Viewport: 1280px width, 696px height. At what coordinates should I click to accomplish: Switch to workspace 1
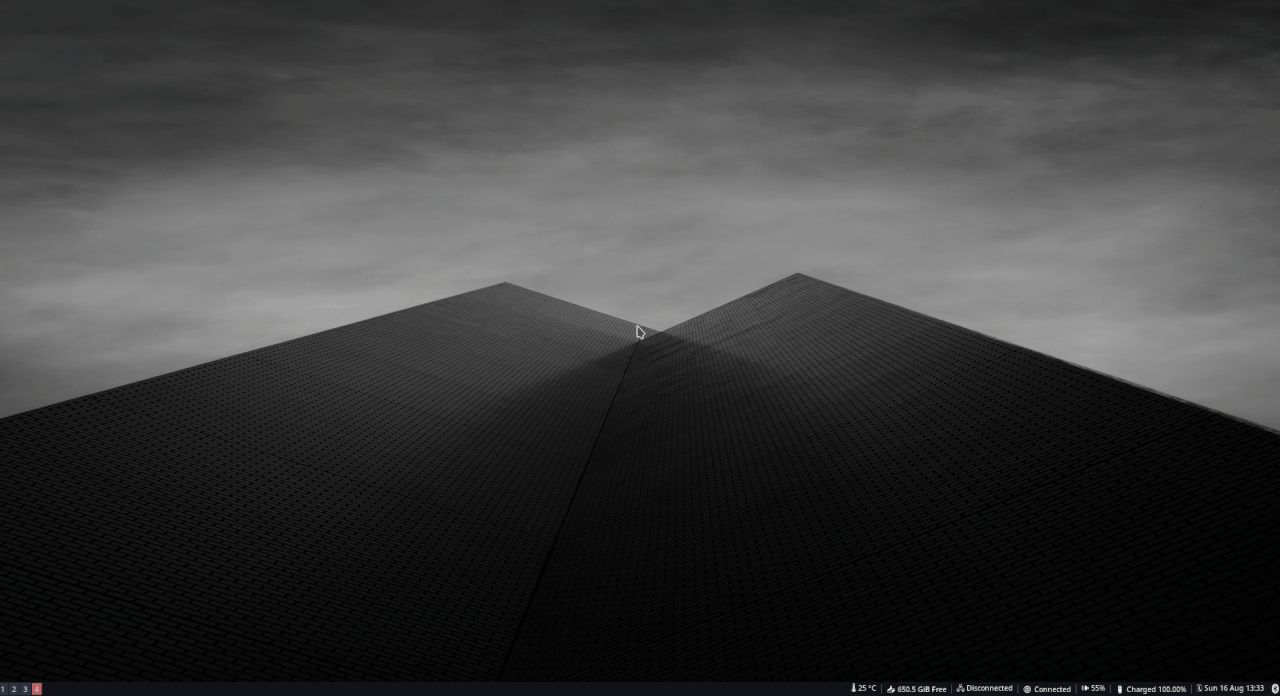point(4,689)
